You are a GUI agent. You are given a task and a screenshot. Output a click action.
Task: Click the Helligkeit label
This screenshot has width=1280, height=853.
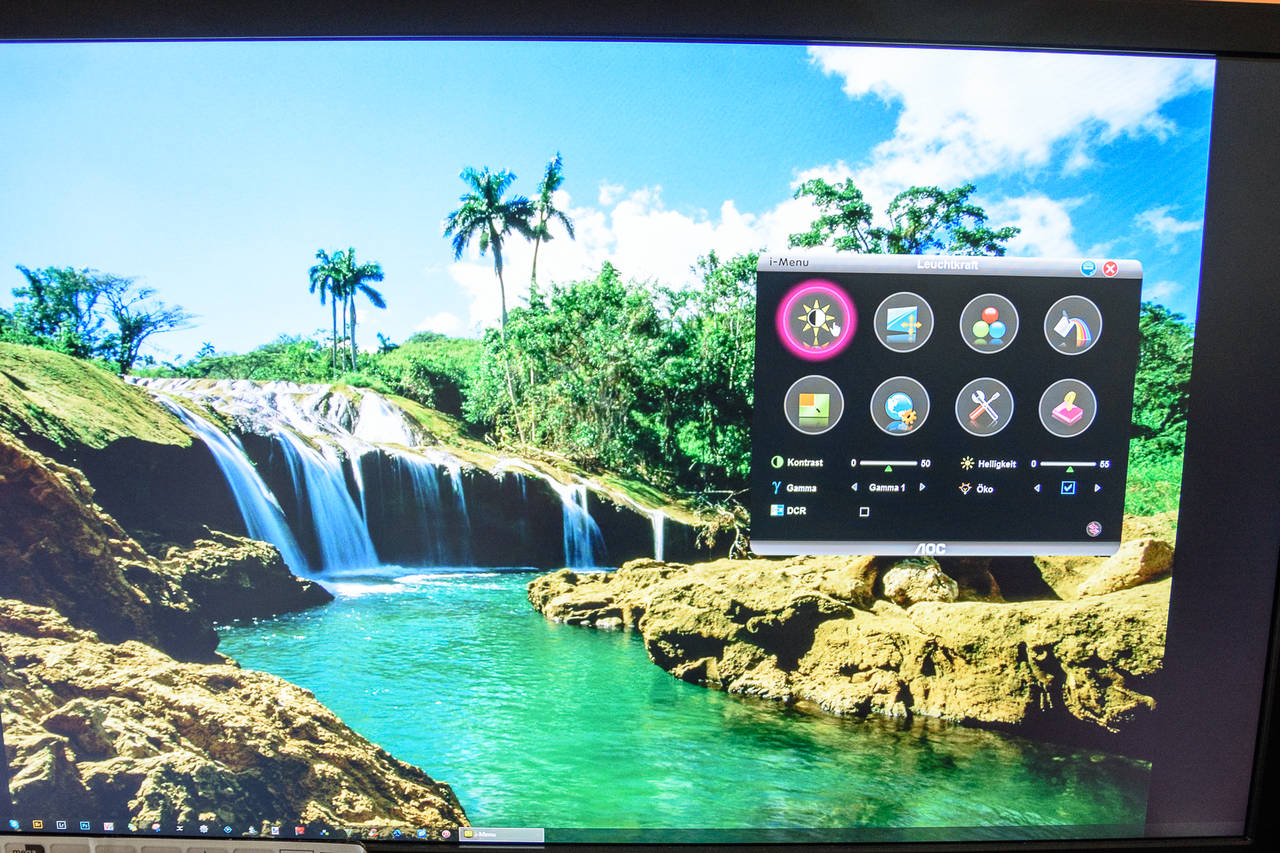click(x=997, y=464)
